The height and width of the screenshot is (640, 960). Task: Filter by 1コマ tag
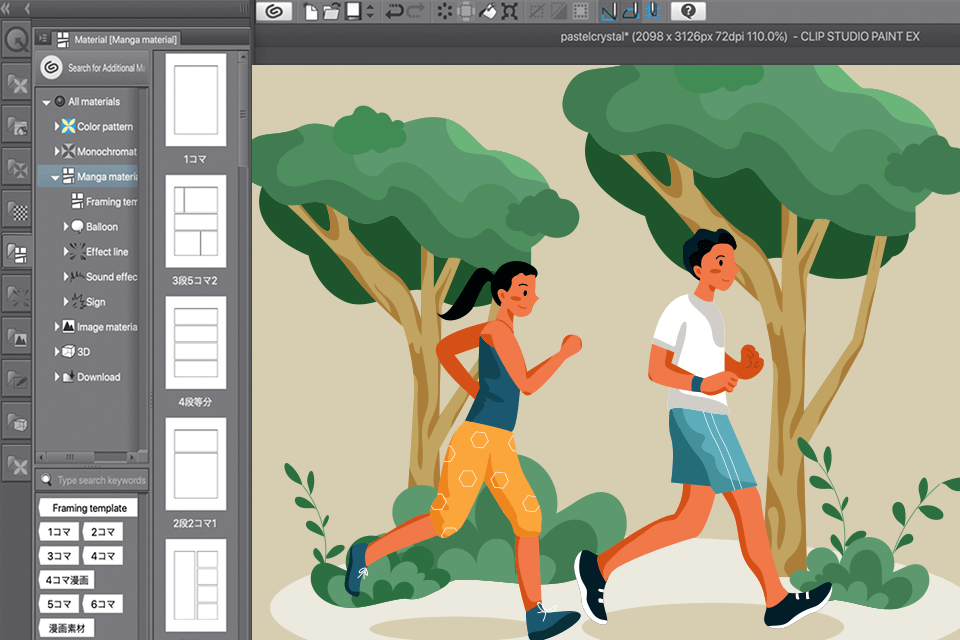pos(59,532)
